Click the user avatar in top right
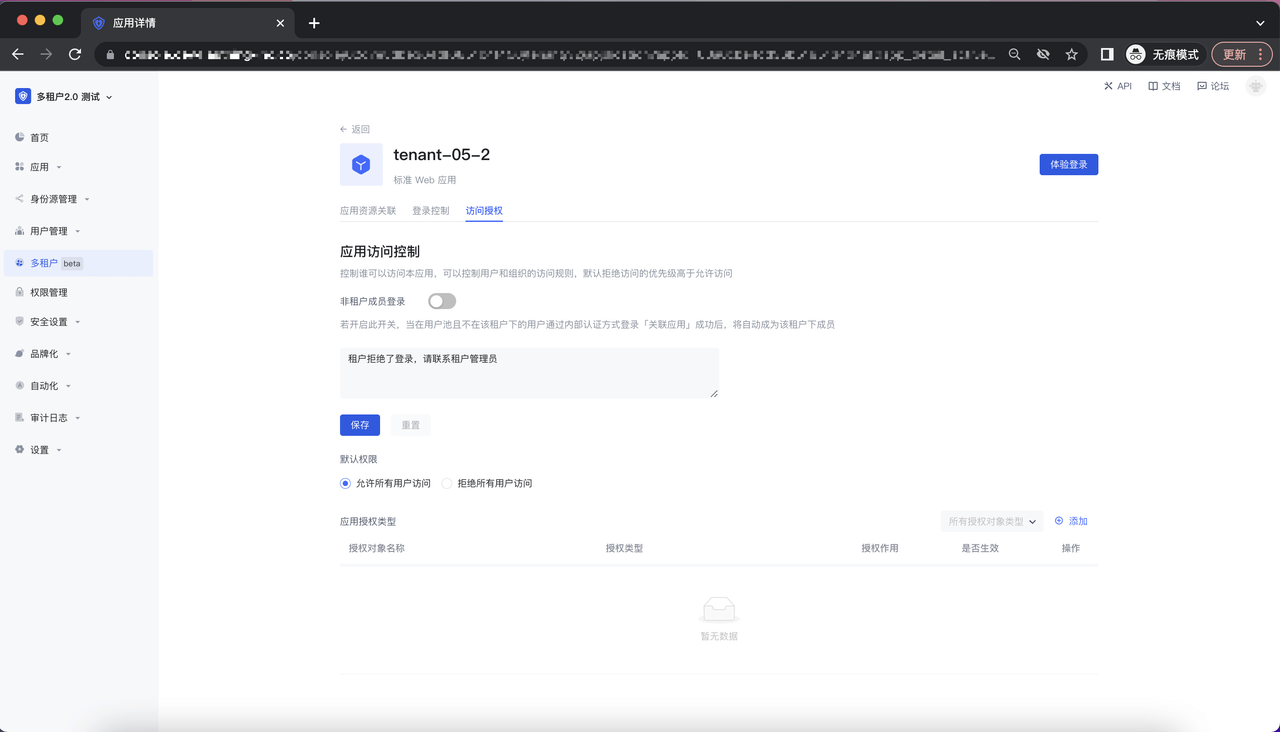The height and width of the screenshot is (732, 1280). (1255, 87)
